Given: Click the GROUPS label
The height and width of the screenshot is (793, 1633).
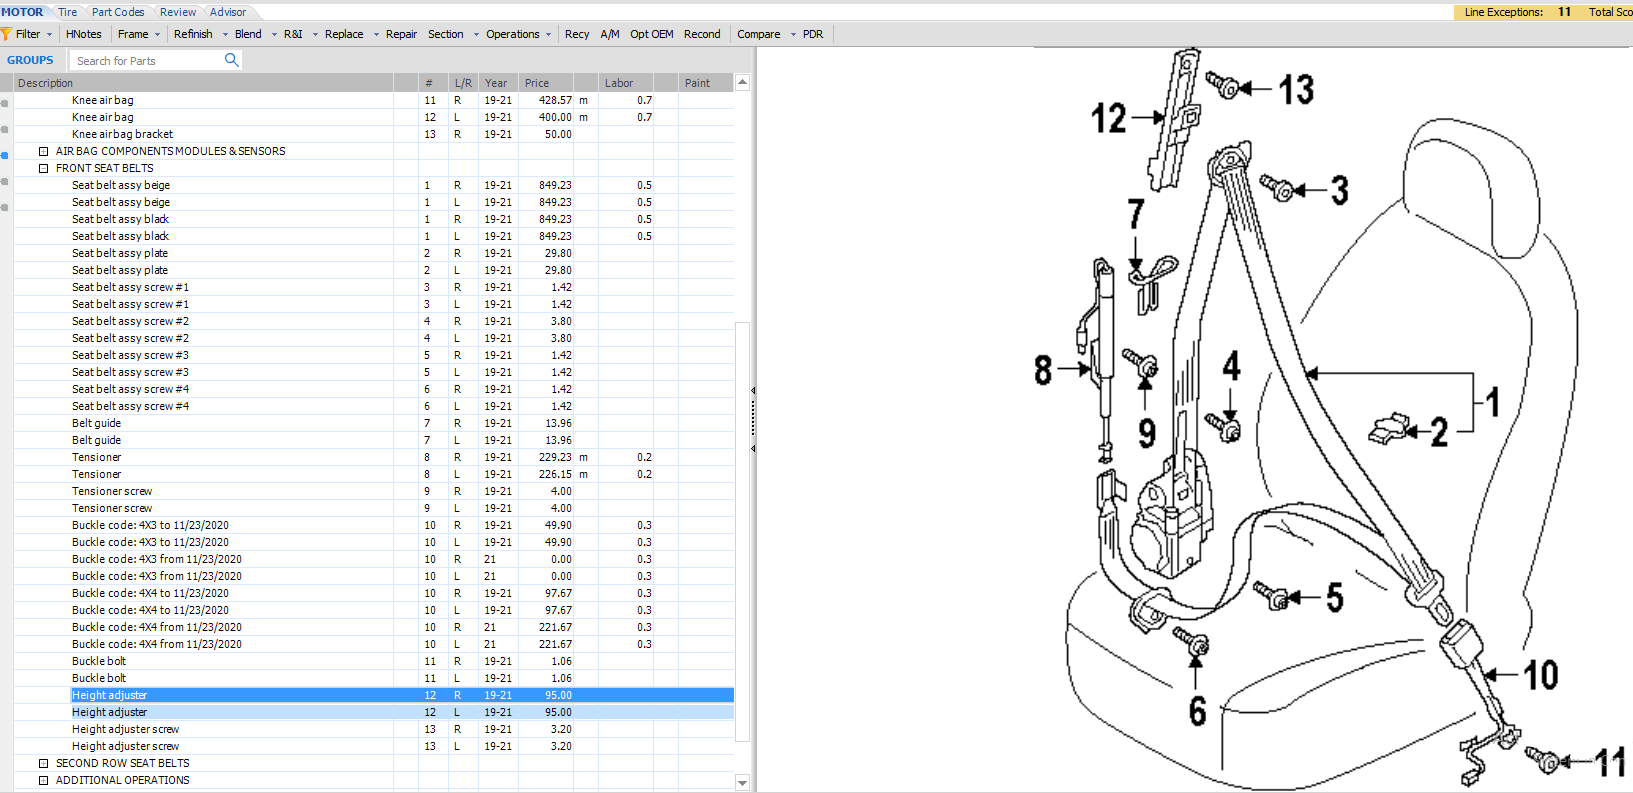Looking at the screenshot, I should [30, 60].
